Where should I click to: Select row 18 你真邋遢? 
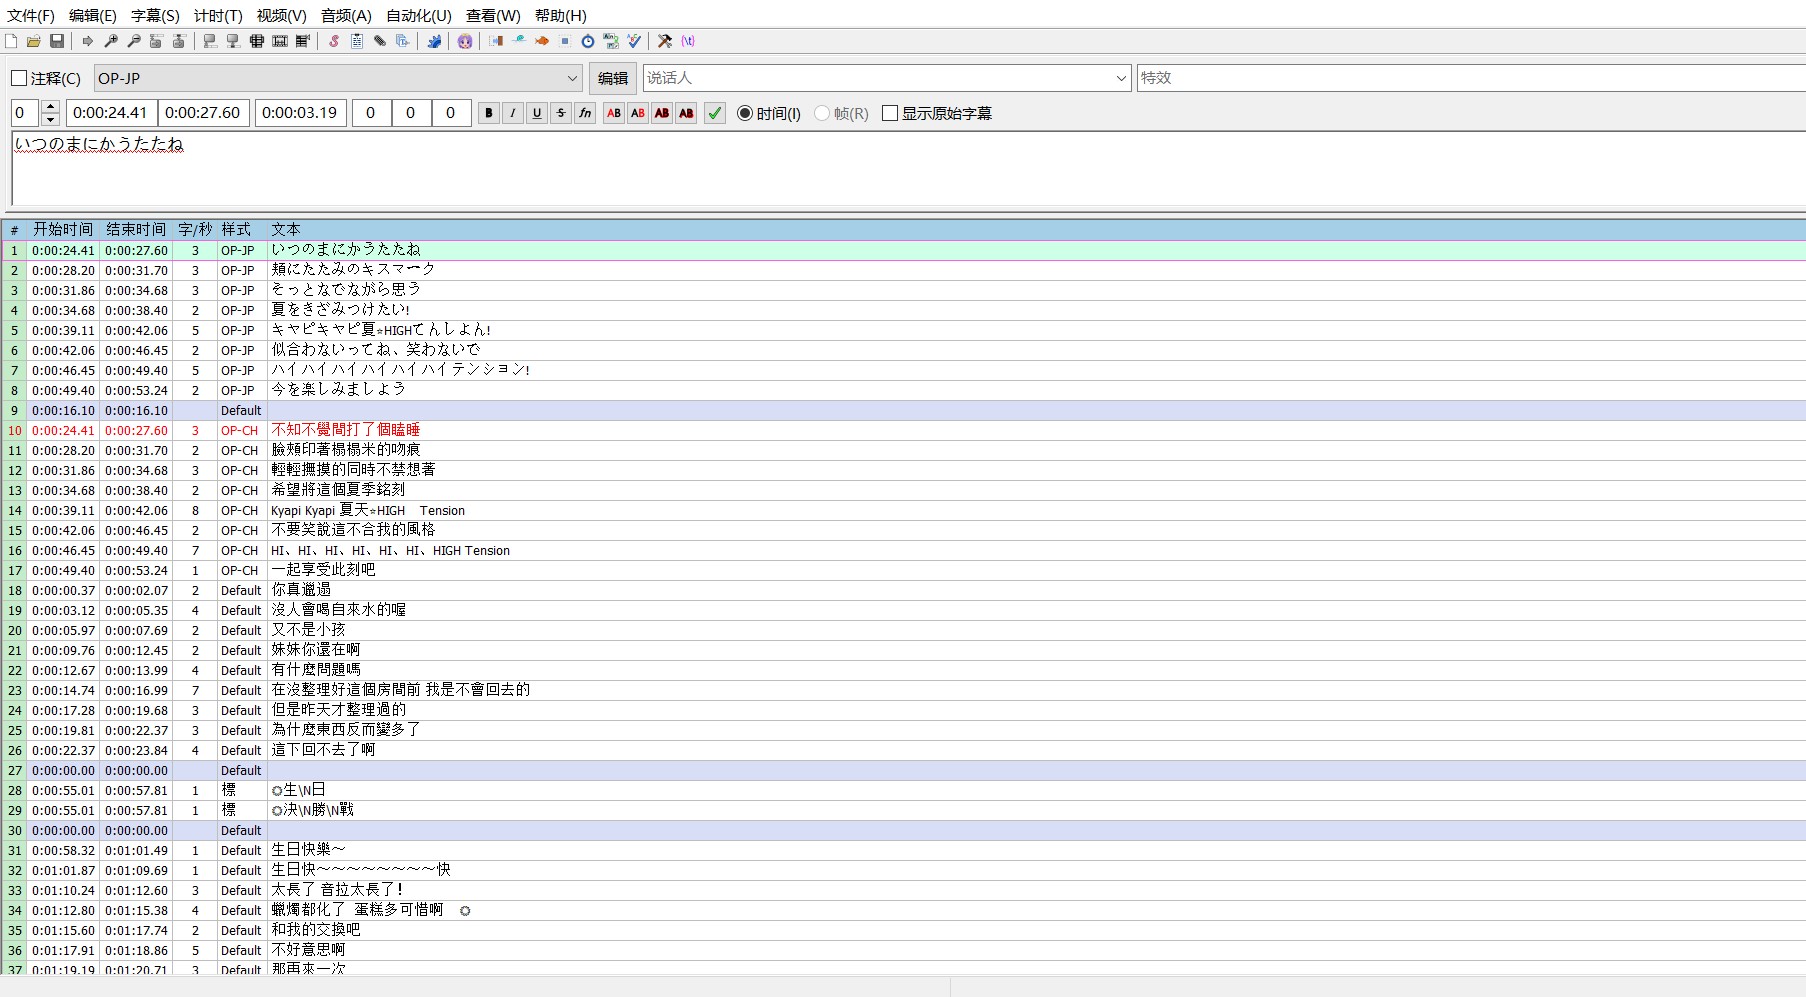[903, 590]
